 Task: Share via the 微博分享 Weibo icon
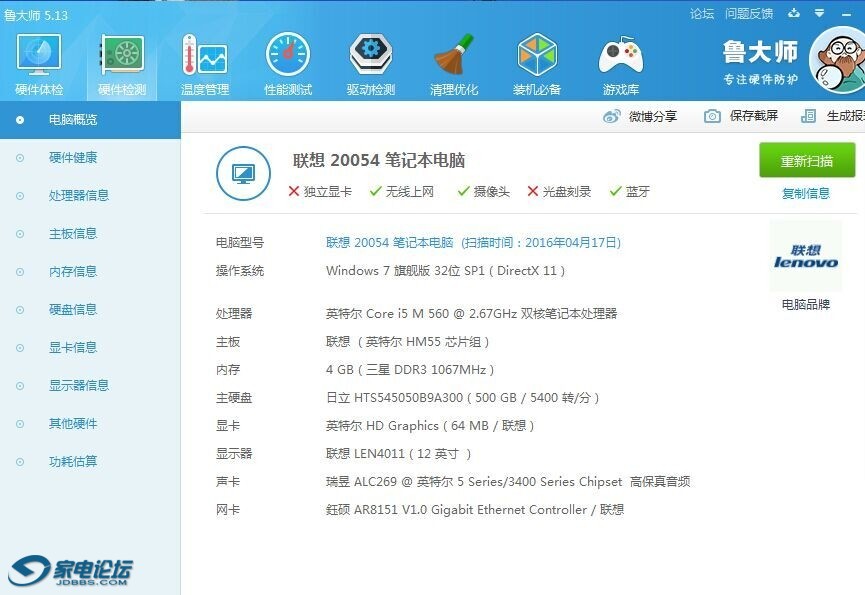612,116
